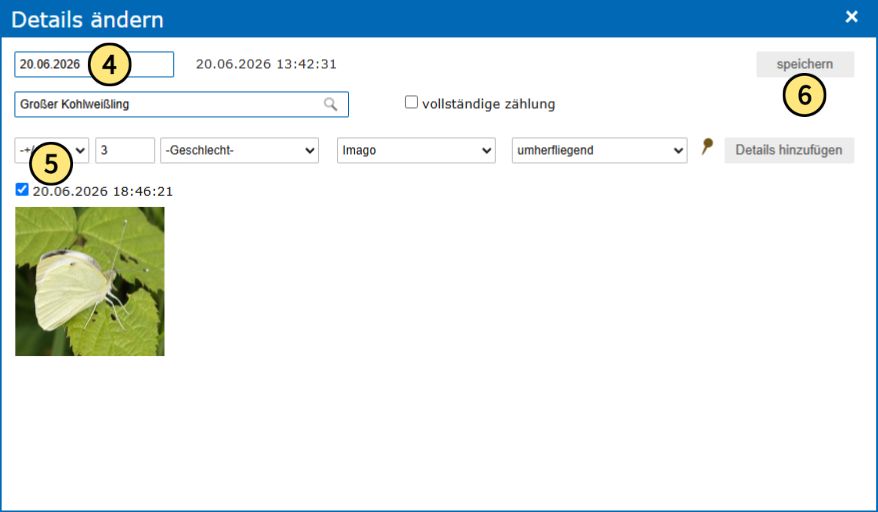Screen dimensions: 878x512
Task: Click the Details hinzufügen button
Action: click(789, 150)
